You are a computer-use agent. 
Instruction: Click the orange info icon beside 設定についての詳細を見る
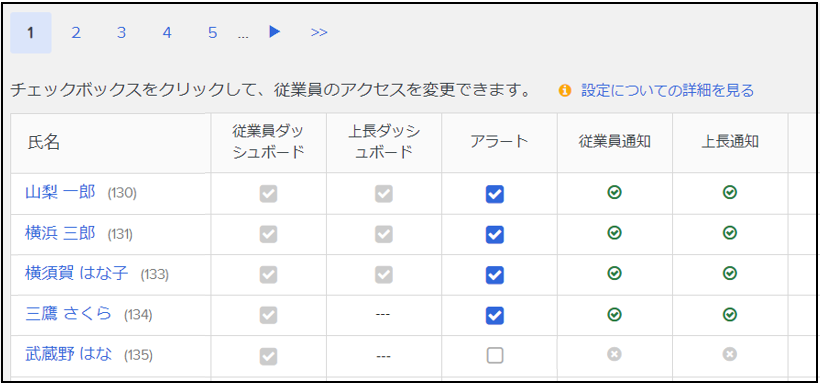[x=564, y=90]
